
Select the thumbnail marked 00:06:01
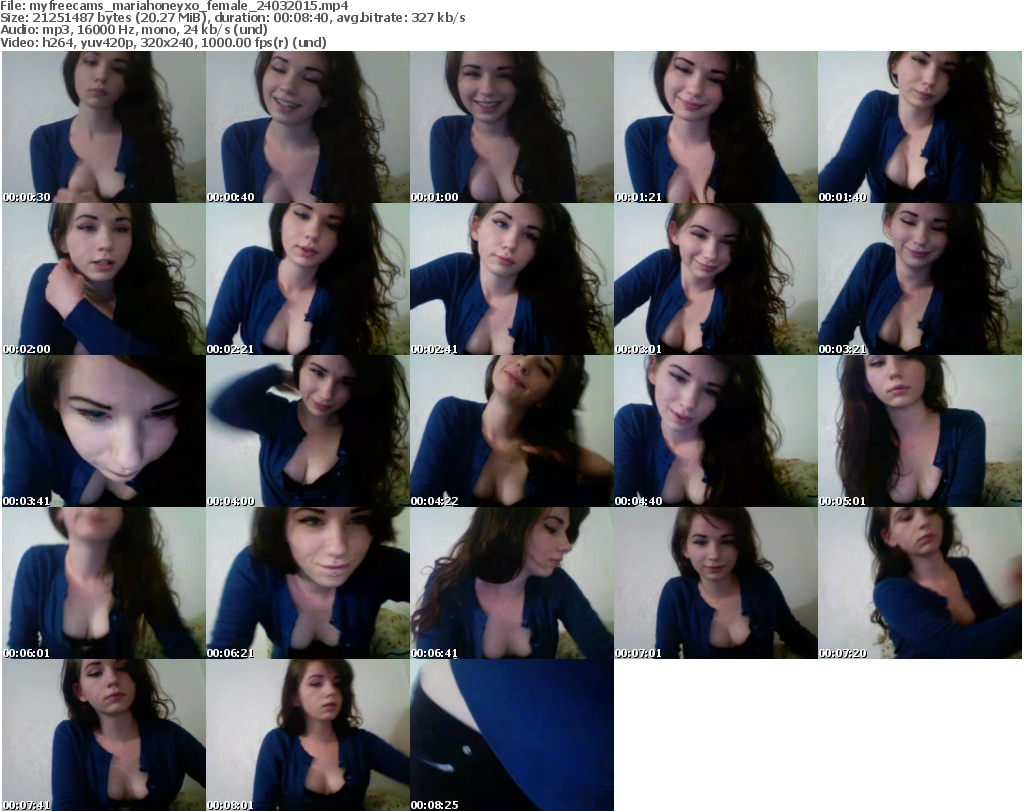(104, 583)
